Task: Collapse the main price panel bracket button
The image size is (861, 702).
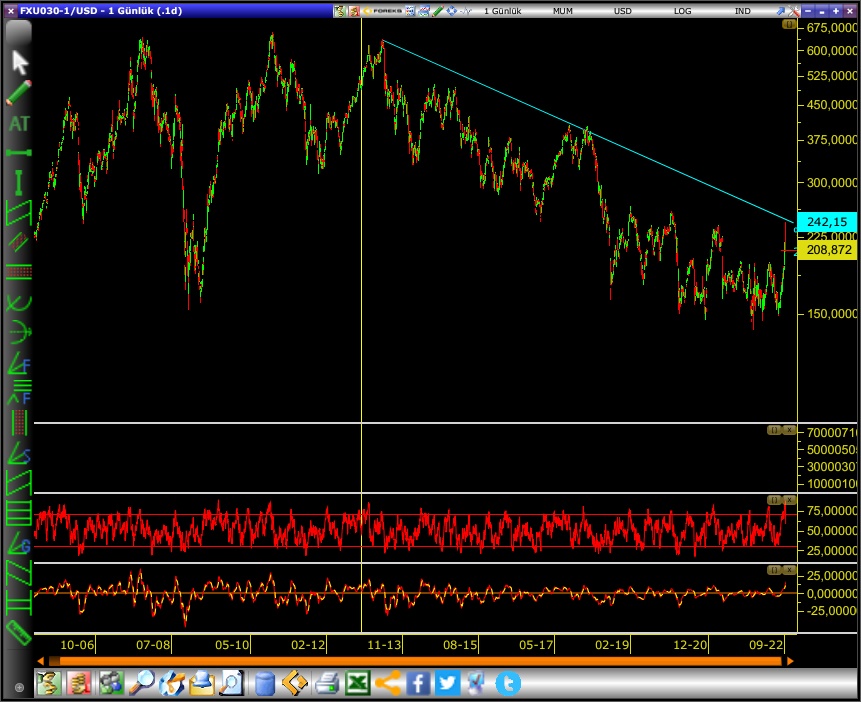Action: (x=789, y=25)
